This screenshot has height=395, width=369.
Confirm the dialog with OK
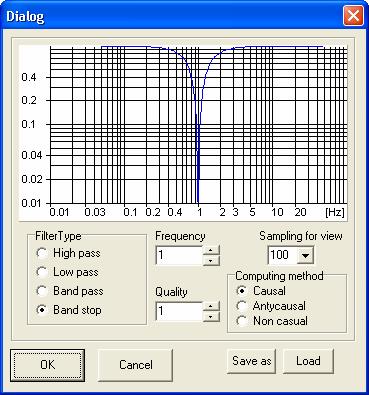coord(47,365)
